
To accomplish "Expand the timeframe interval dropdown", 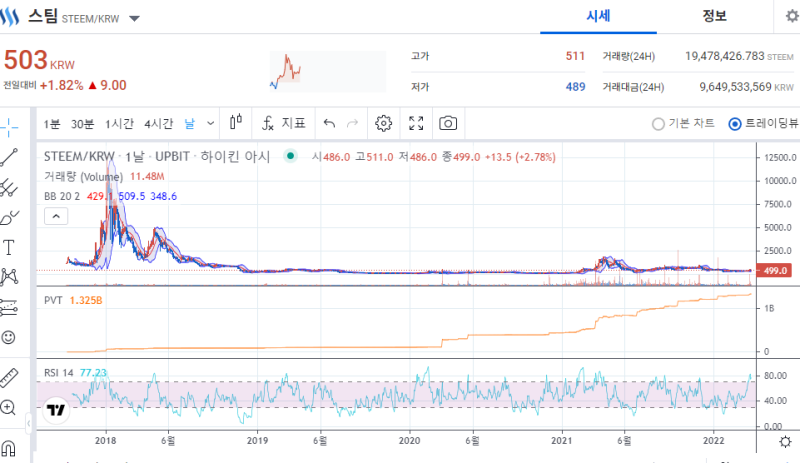I will point(210,123).
